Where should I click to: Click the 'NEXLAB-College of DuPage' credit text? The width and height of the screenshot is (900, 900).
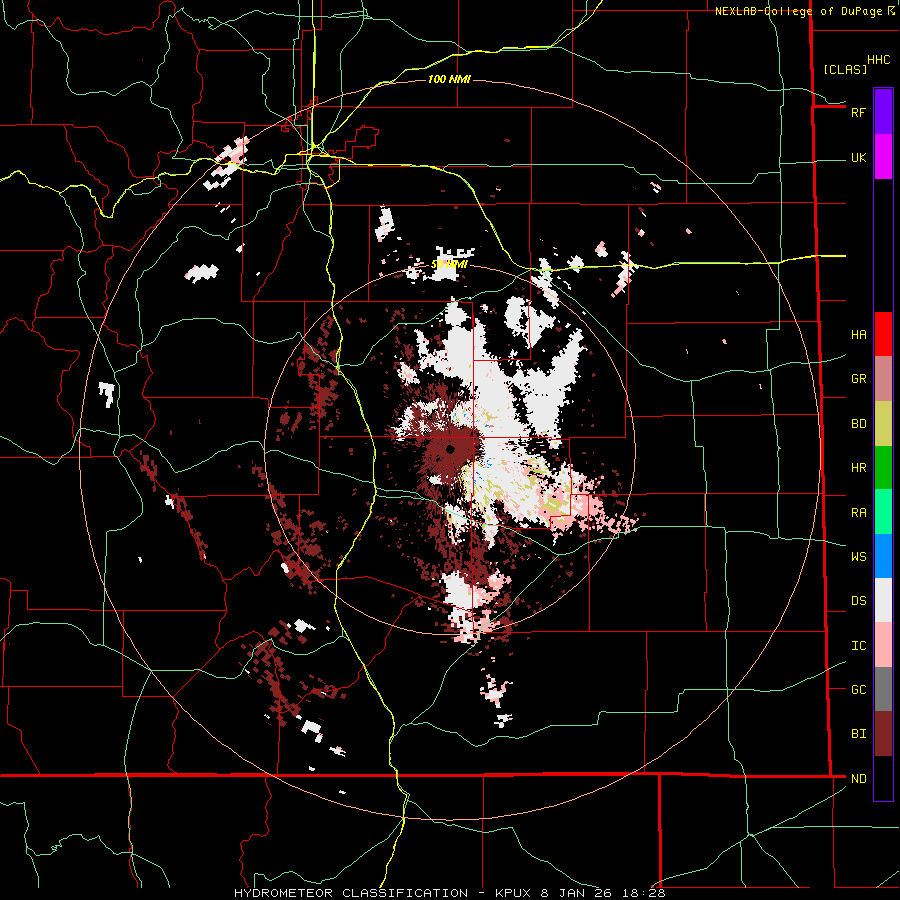click(798, 11)
